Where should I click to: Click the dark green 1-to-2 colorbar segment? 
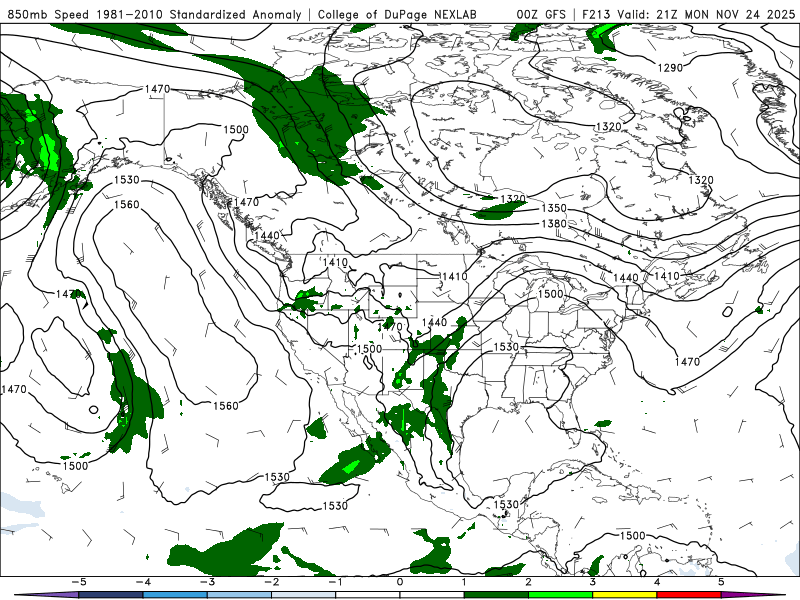pyautogui.click(x=496, y=595)
